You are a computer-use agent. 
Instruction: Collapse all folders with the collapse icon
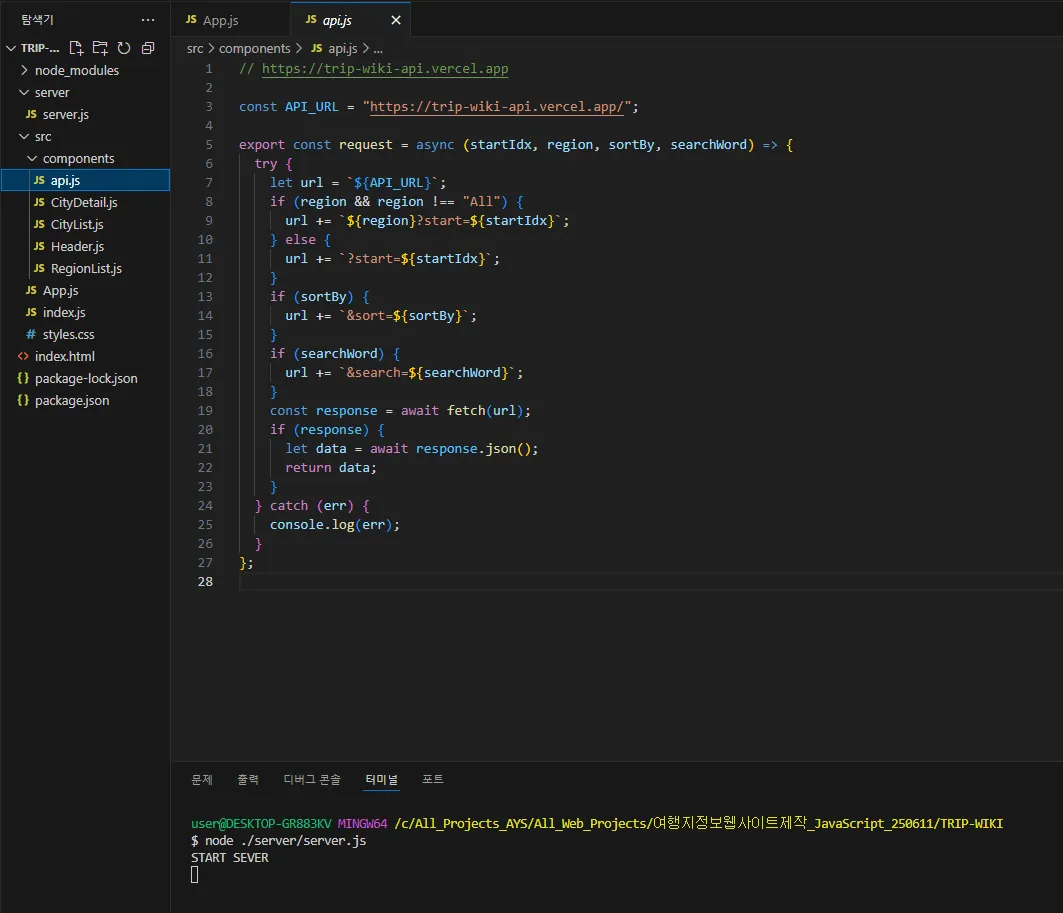(x=148, y=48)
